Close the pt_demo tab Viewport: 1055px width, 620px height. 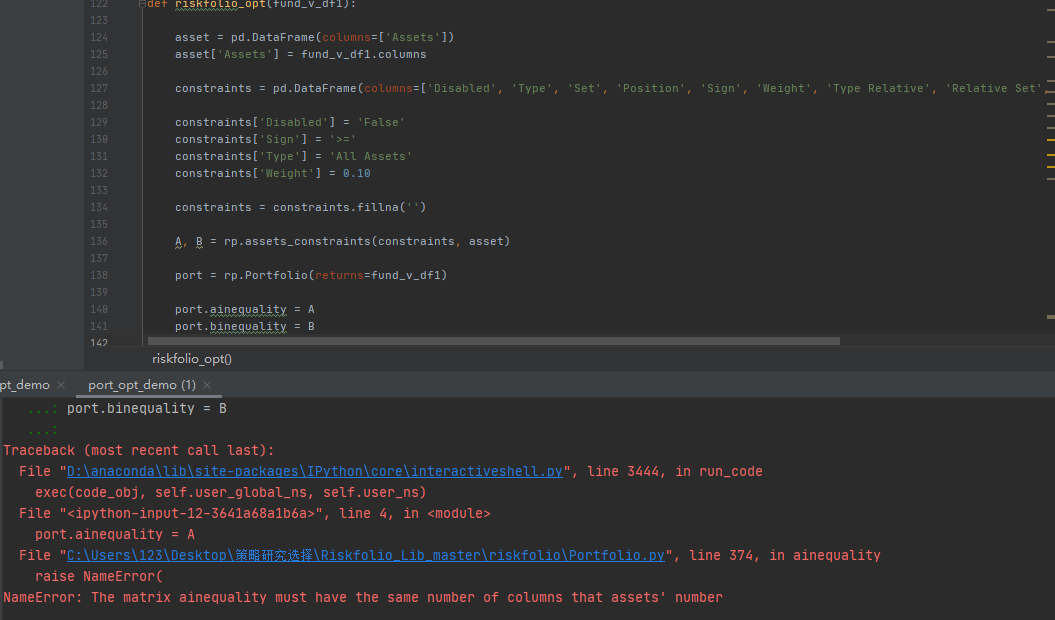coord(61,384)
